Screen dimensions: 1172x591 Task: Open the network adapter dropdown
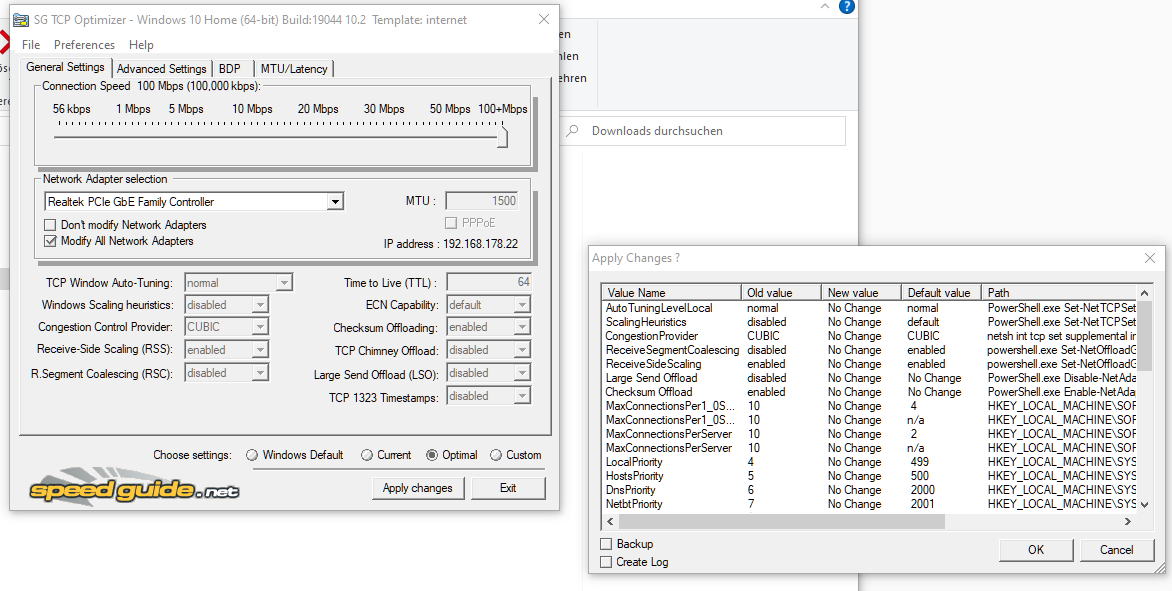pyautogui.click(x=336, y=202)
